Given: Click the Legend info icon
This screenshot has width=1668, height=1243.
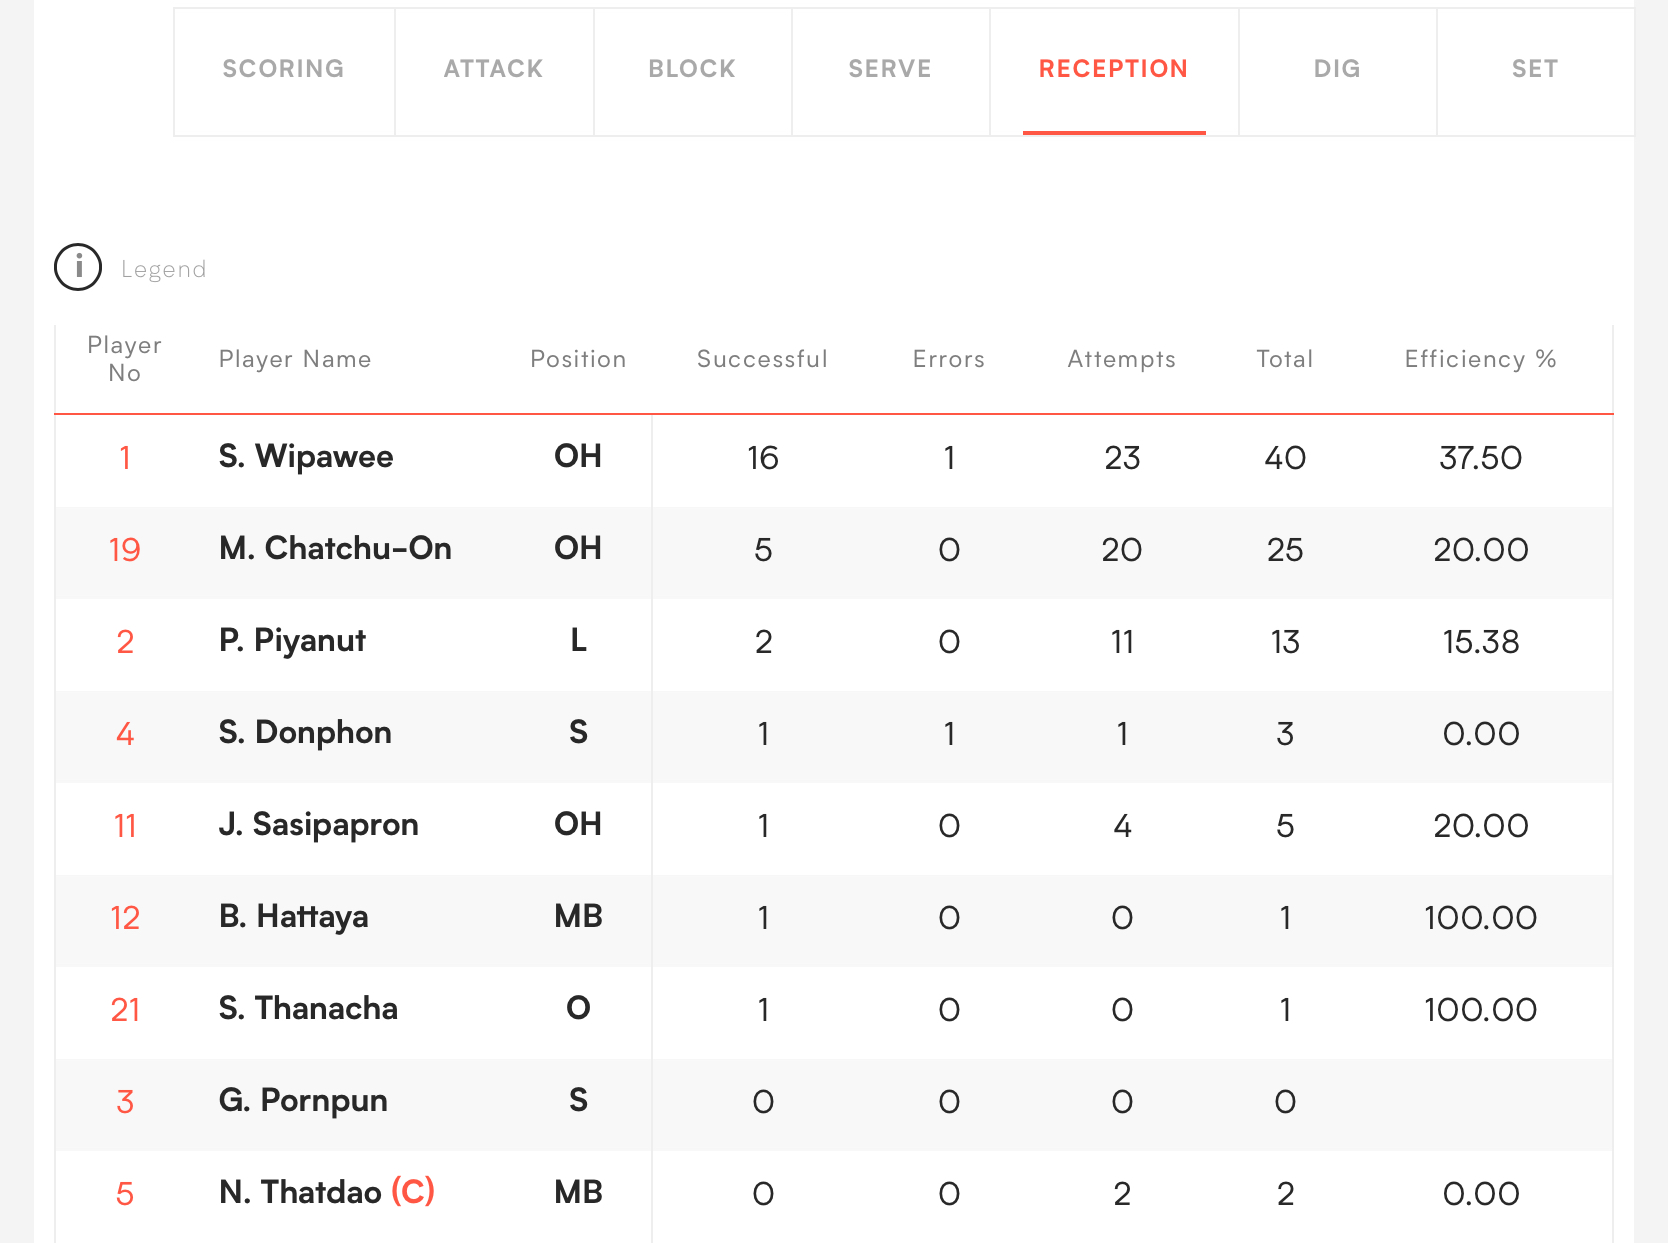Looking at the screenshot, I should [x=78, y=268].
